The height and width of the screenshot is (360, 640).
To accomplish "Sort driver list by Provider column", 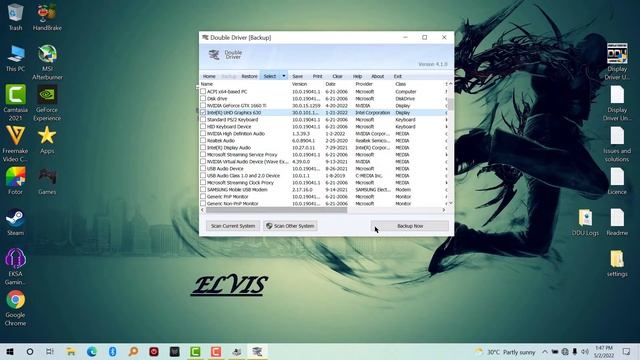I will pyautogui.click(x=373, y=84).
